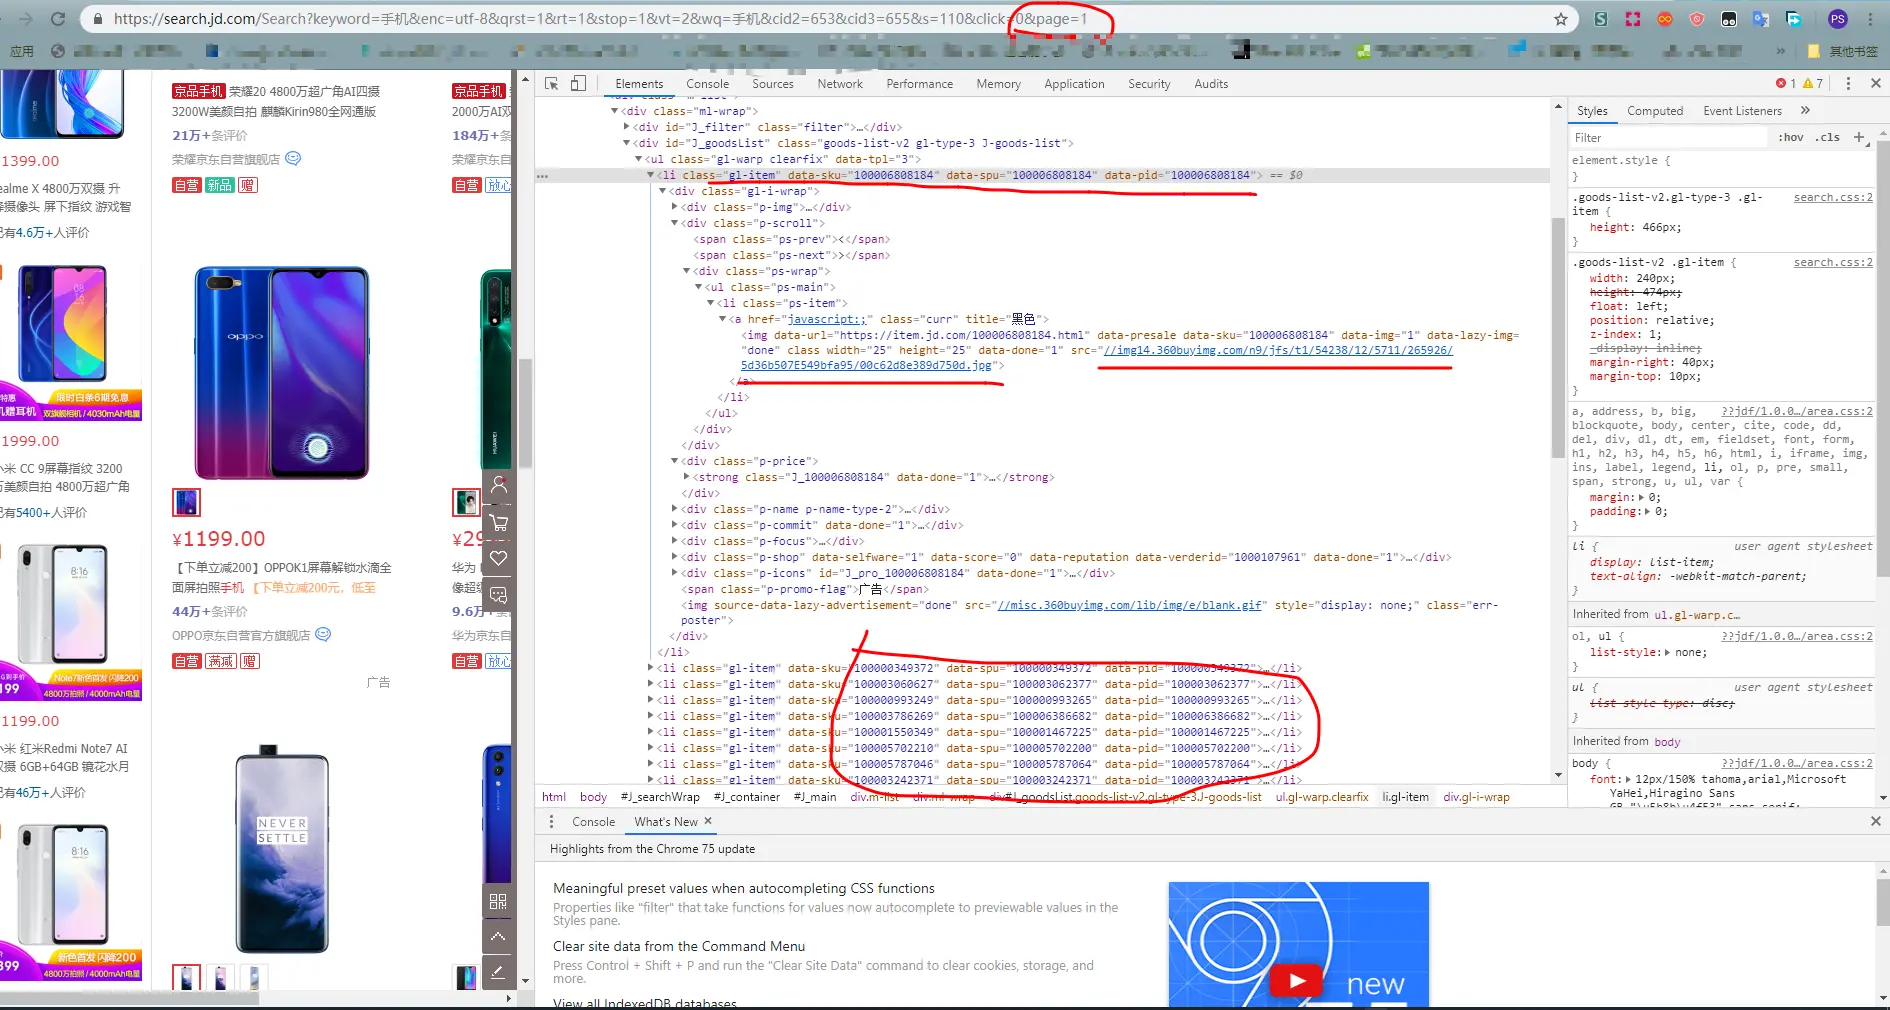
Task: Open the red screenshot-frame extension
Action: click(x=1633, y=19)
